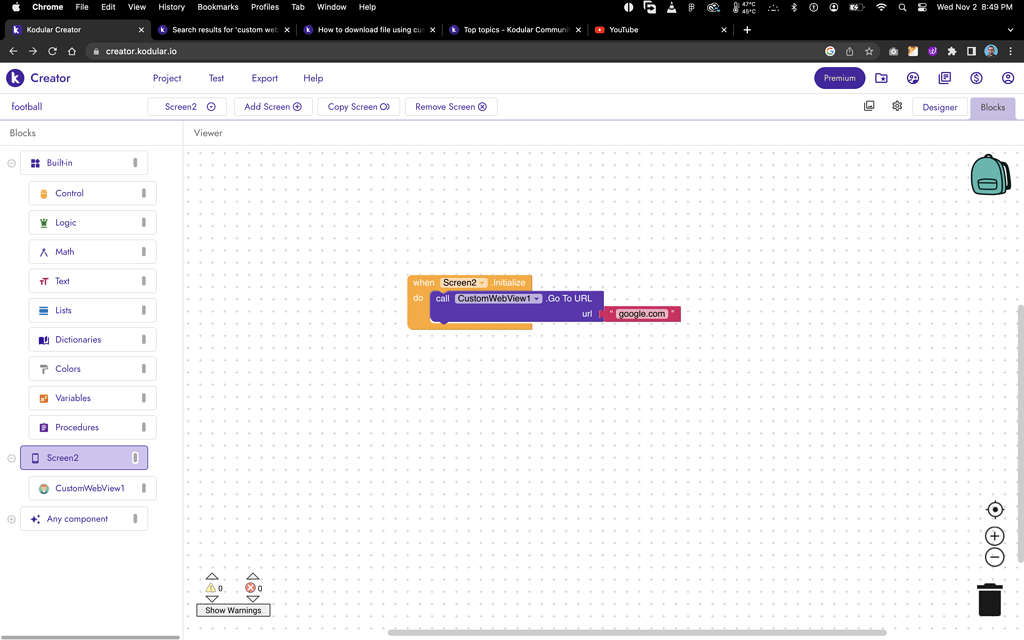The height and width of the screenshot is (640, 1024).
Task: Click the Add Screen button
Action: coord(272,106)
